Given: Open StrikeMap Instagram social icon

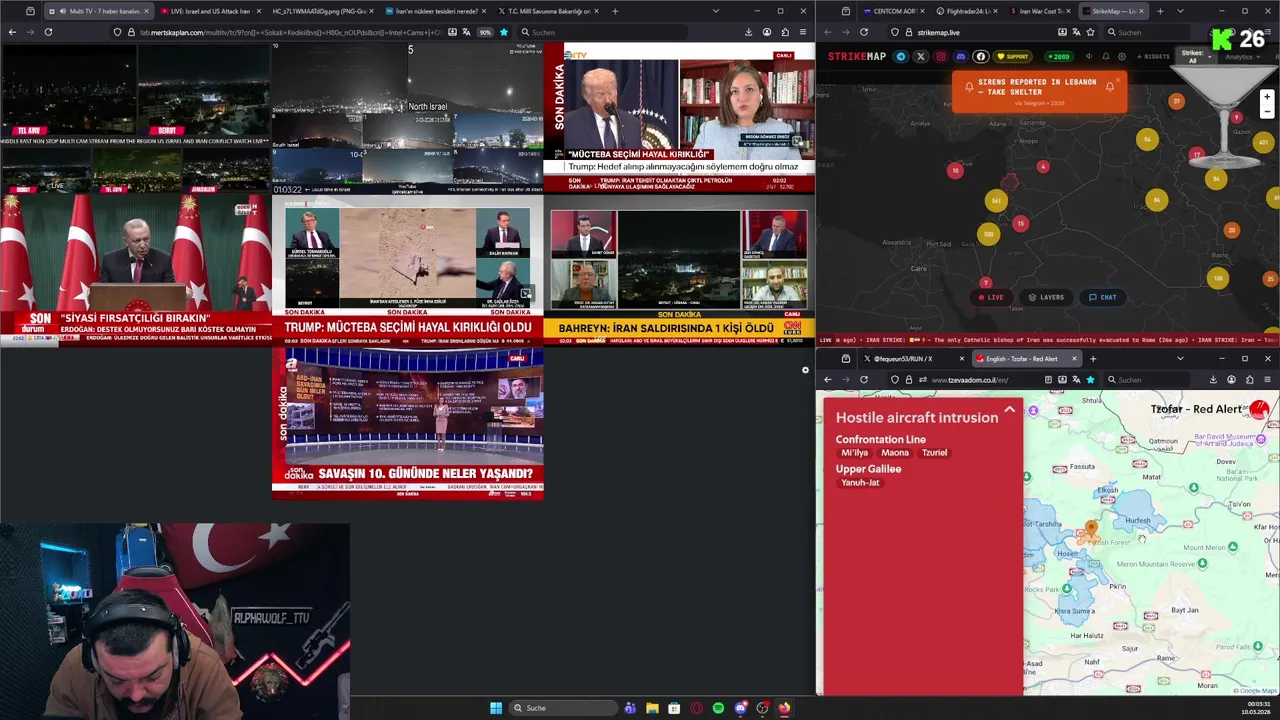Looking at the screenshot, I should tap(941, 56).
